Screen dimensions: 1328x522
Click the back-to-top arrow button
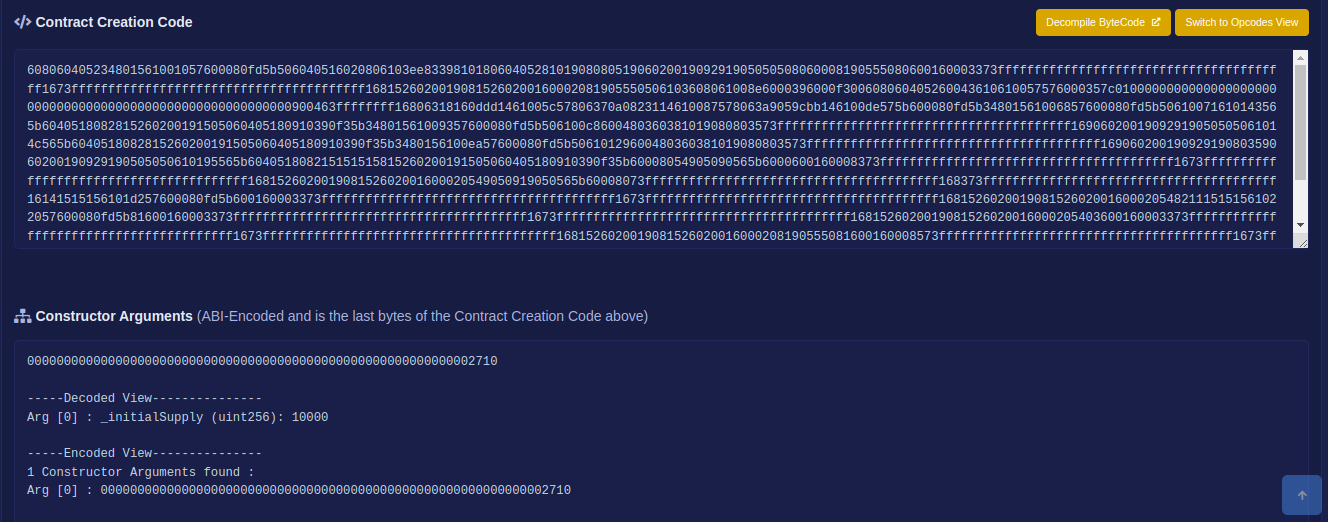coord(1302,495)
